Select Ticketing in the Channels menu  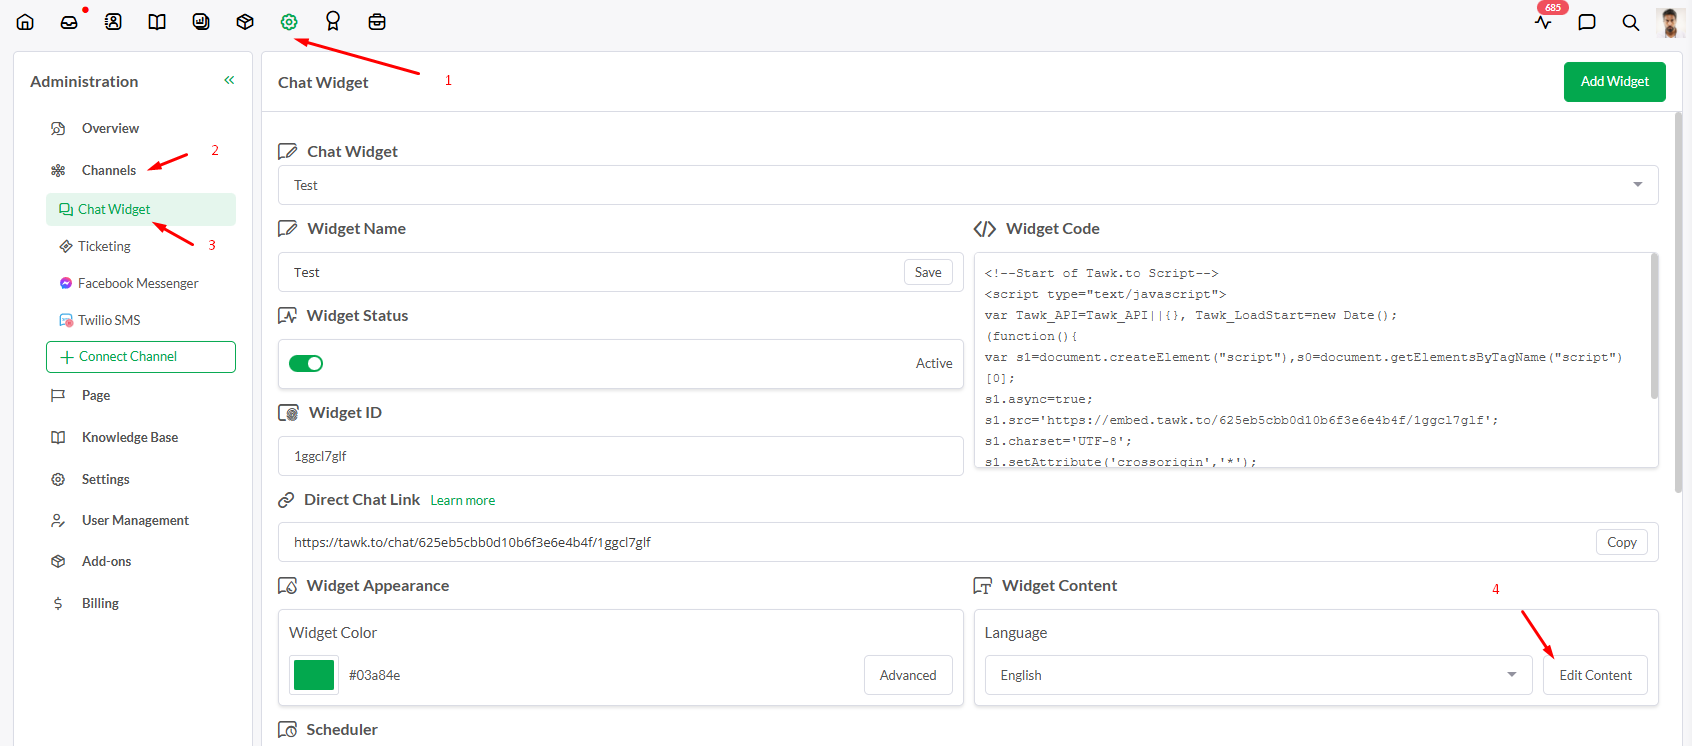point(104,246)
